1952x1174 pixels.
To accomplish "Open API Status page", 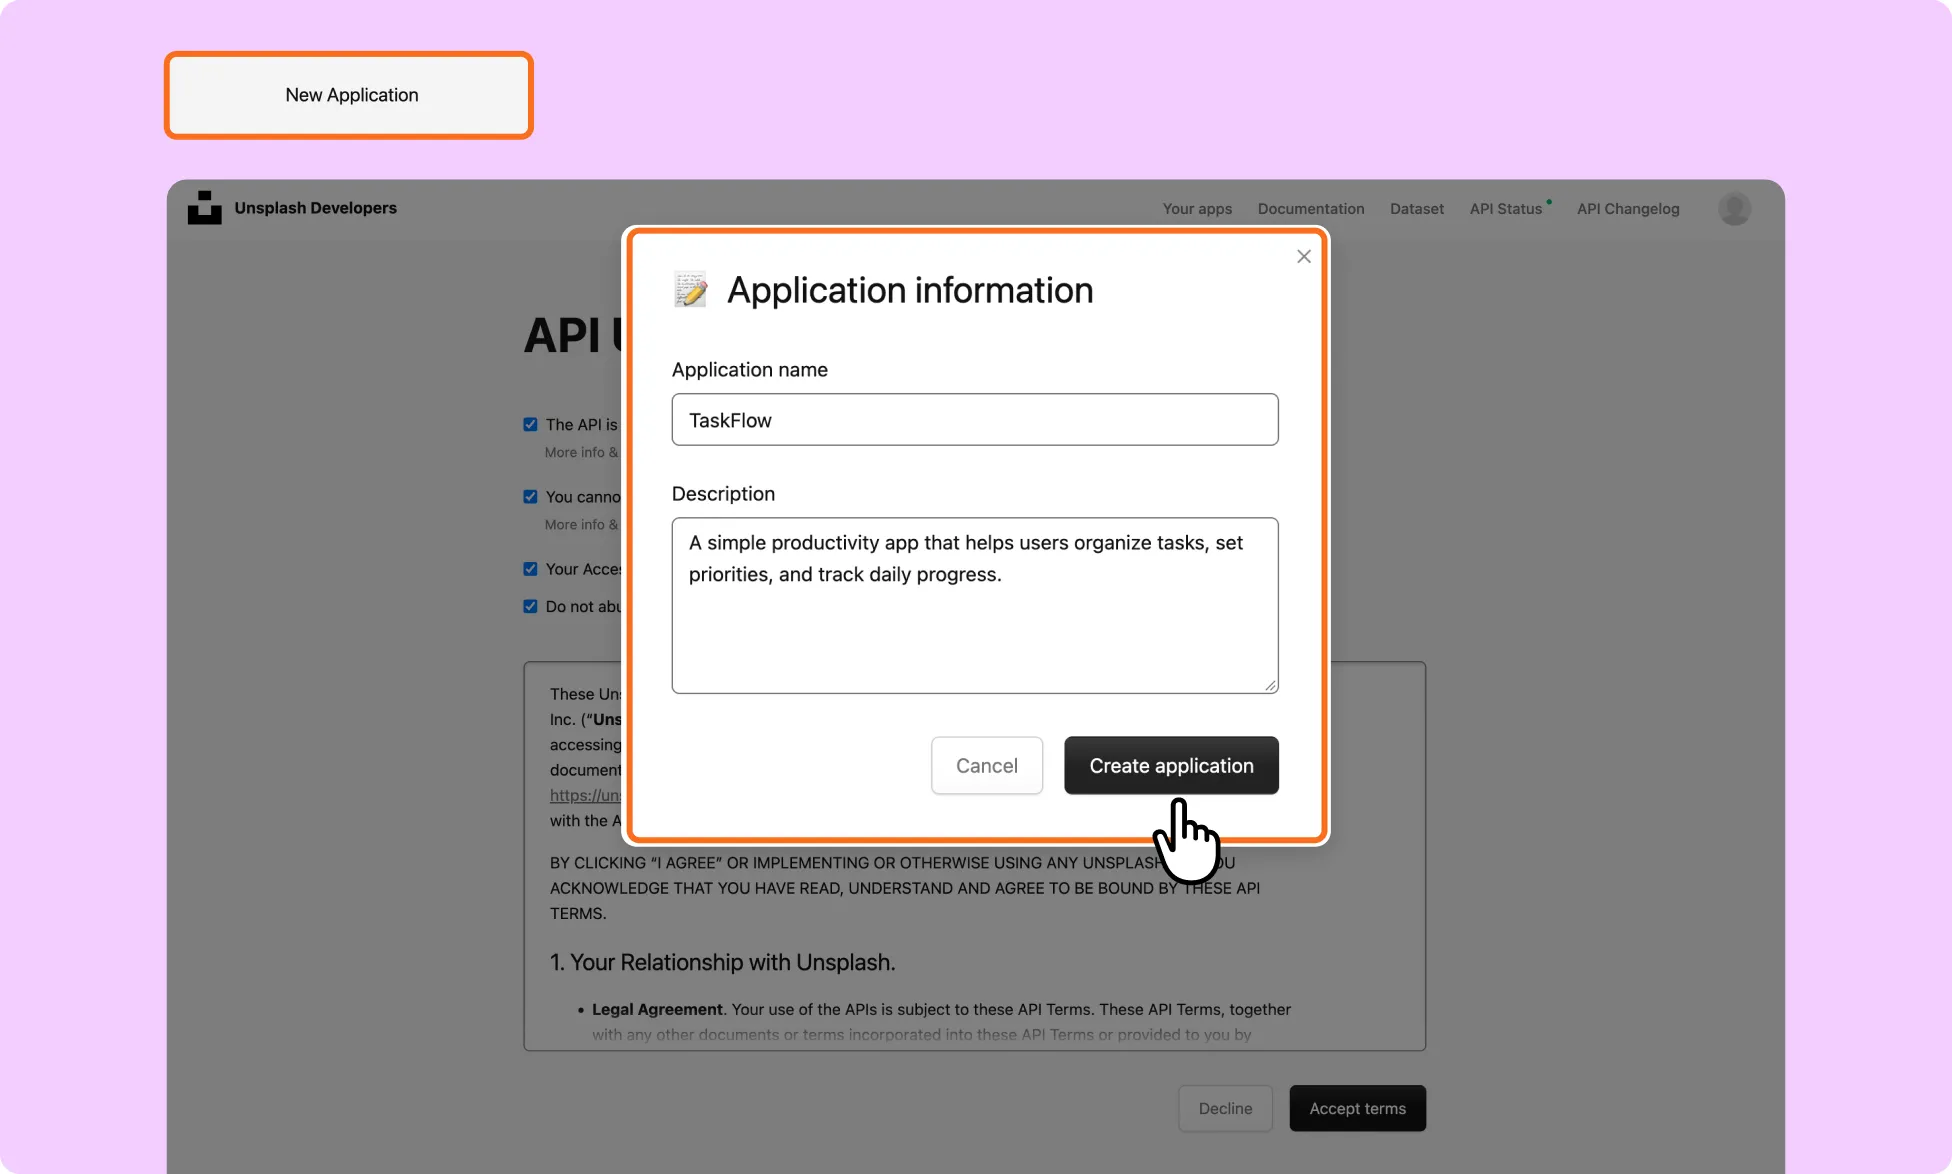I will (x=1506, y=209).
